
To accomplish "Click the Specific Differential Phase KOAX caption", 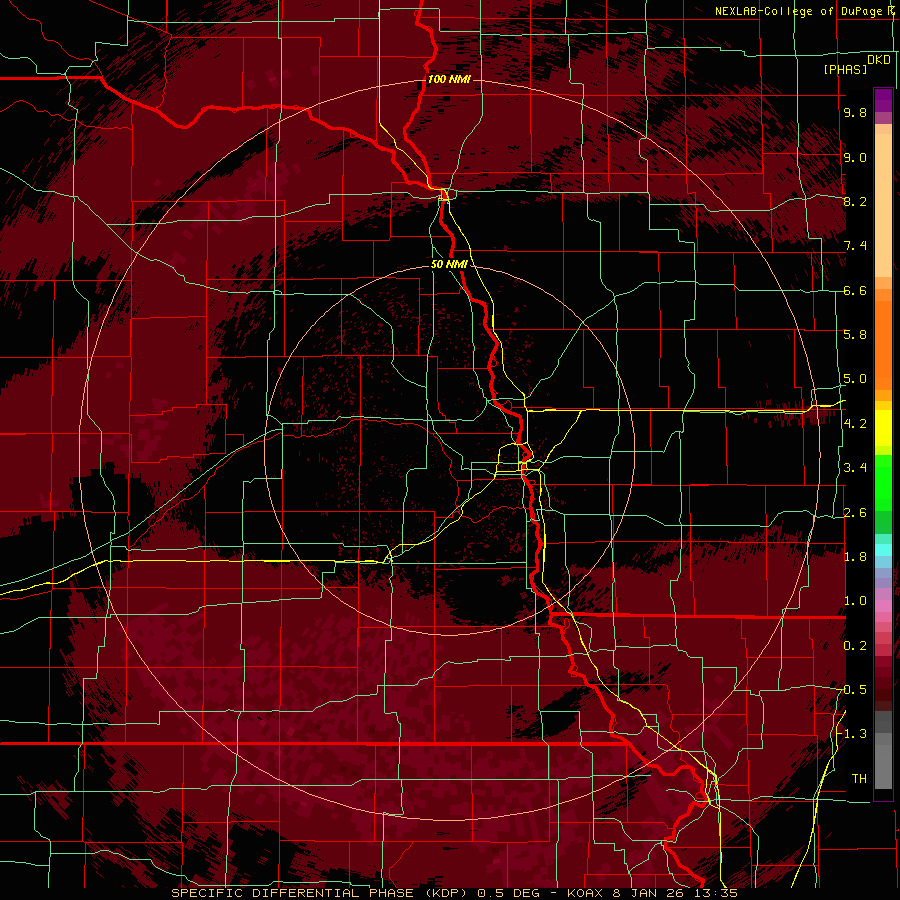I will pyautogui.click(x=454, y=893).
